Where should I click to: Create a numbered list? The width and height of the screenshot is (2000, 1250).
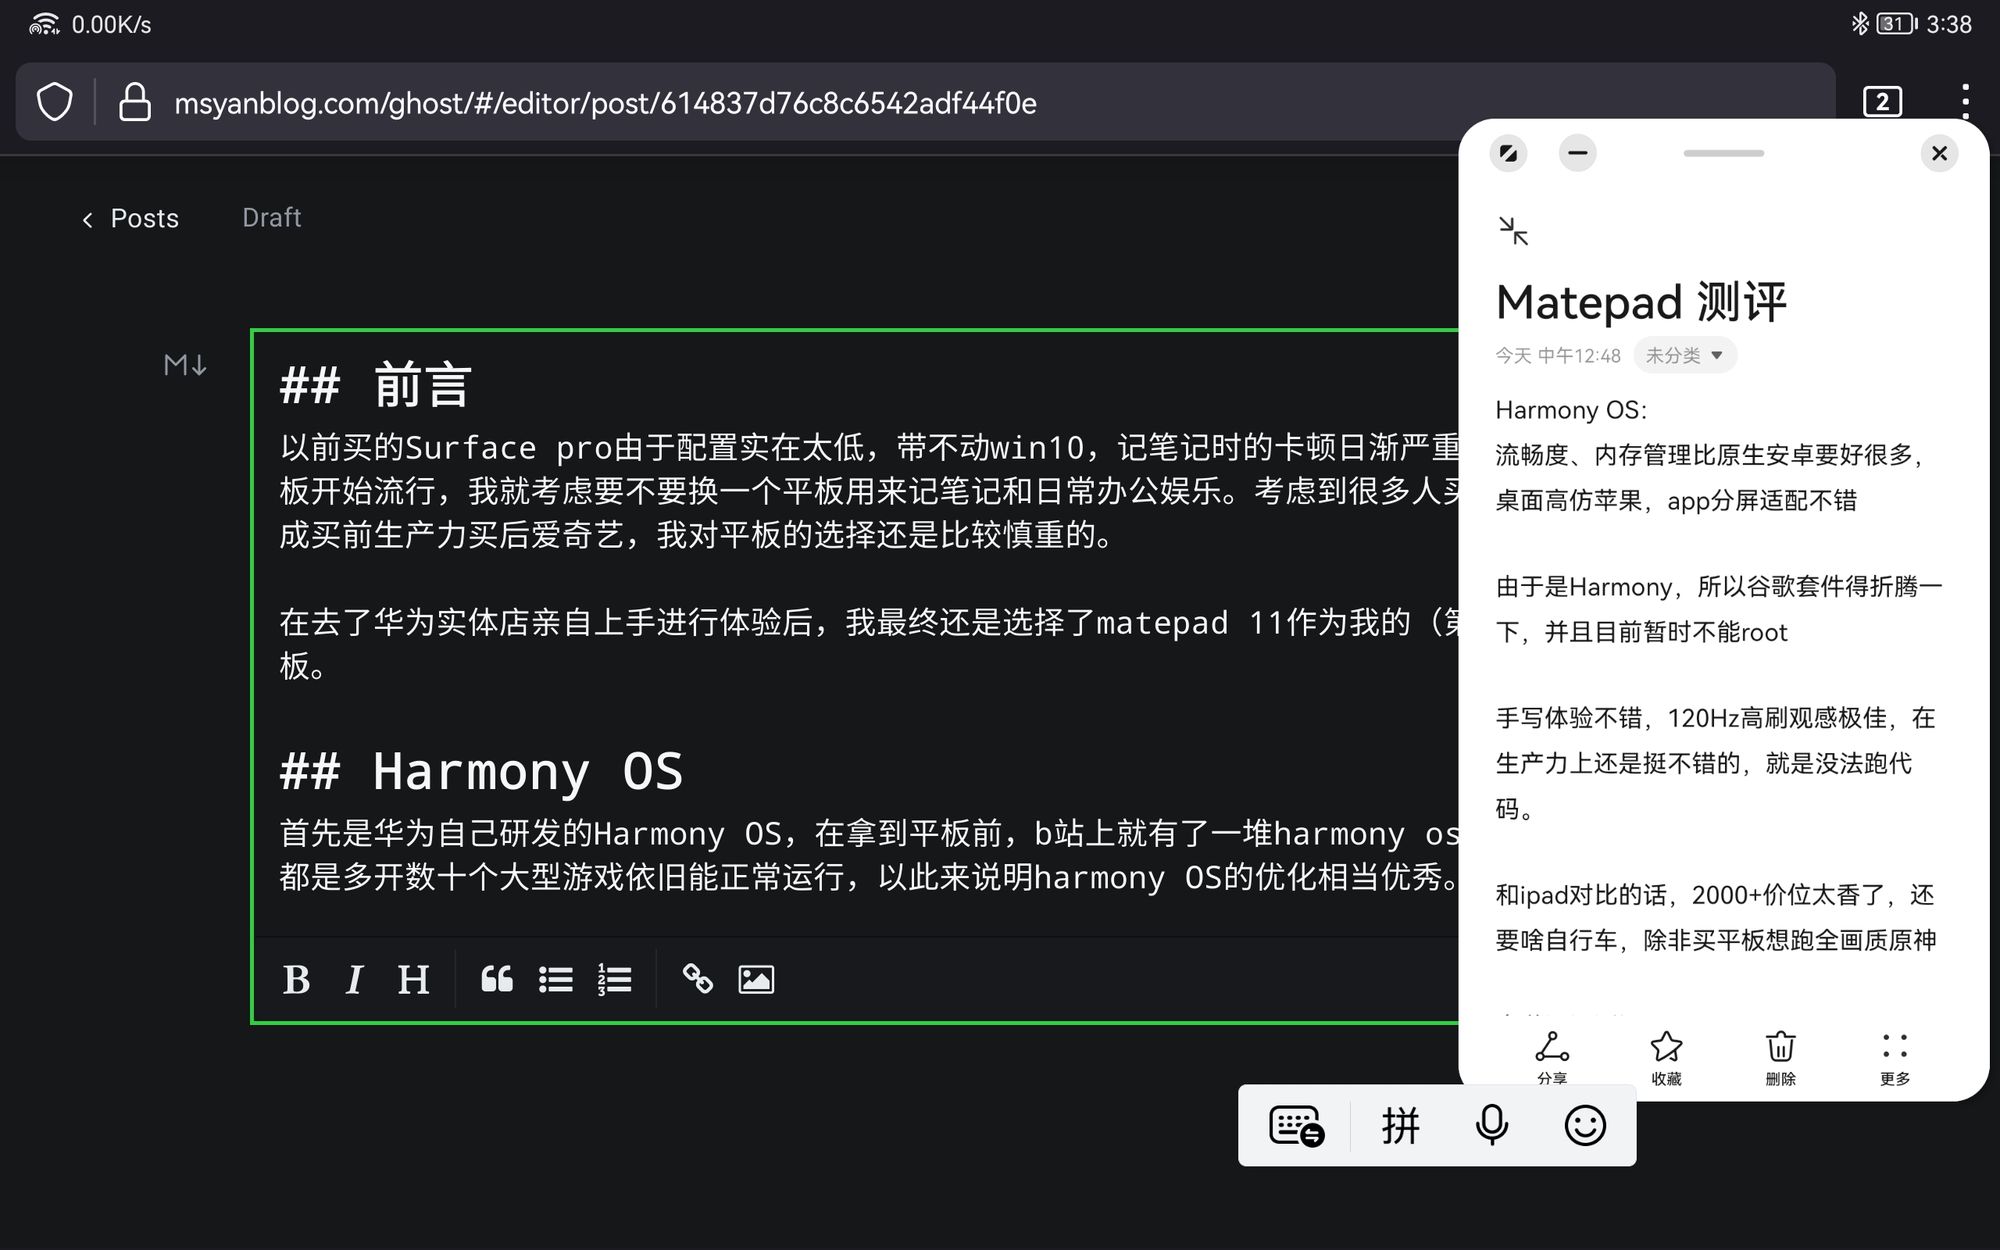[615, 979]
